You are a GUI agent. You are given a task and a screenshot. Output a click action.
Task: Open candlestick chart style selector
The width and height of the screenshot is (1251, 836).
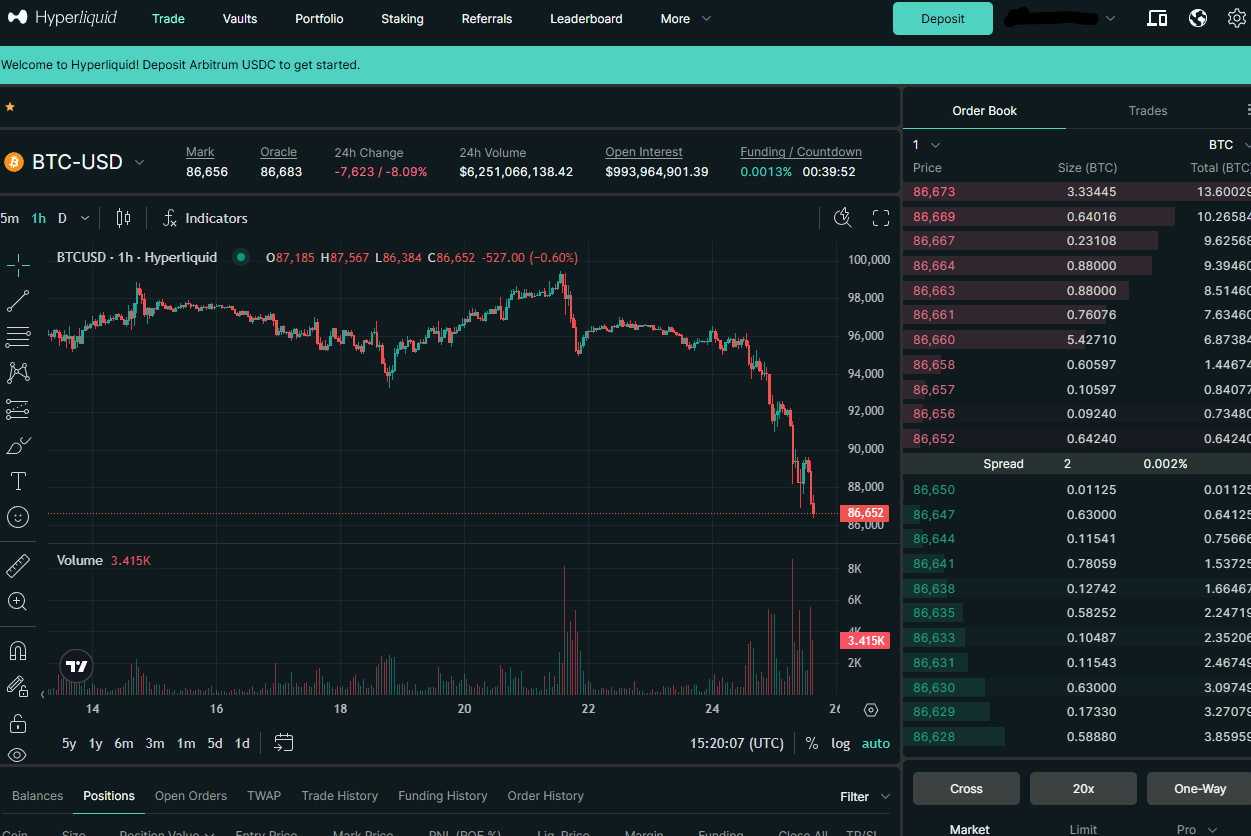123,218
